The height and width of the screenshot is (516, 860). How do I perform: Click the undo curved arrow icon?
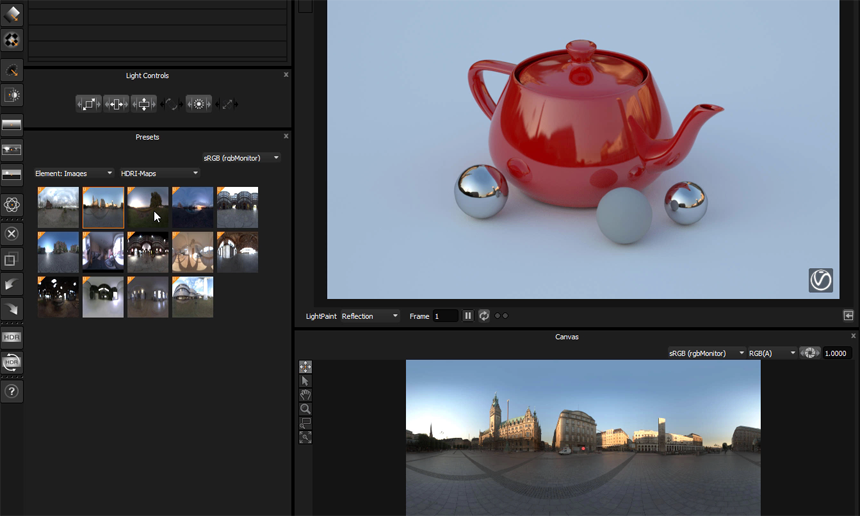[12, 283]
